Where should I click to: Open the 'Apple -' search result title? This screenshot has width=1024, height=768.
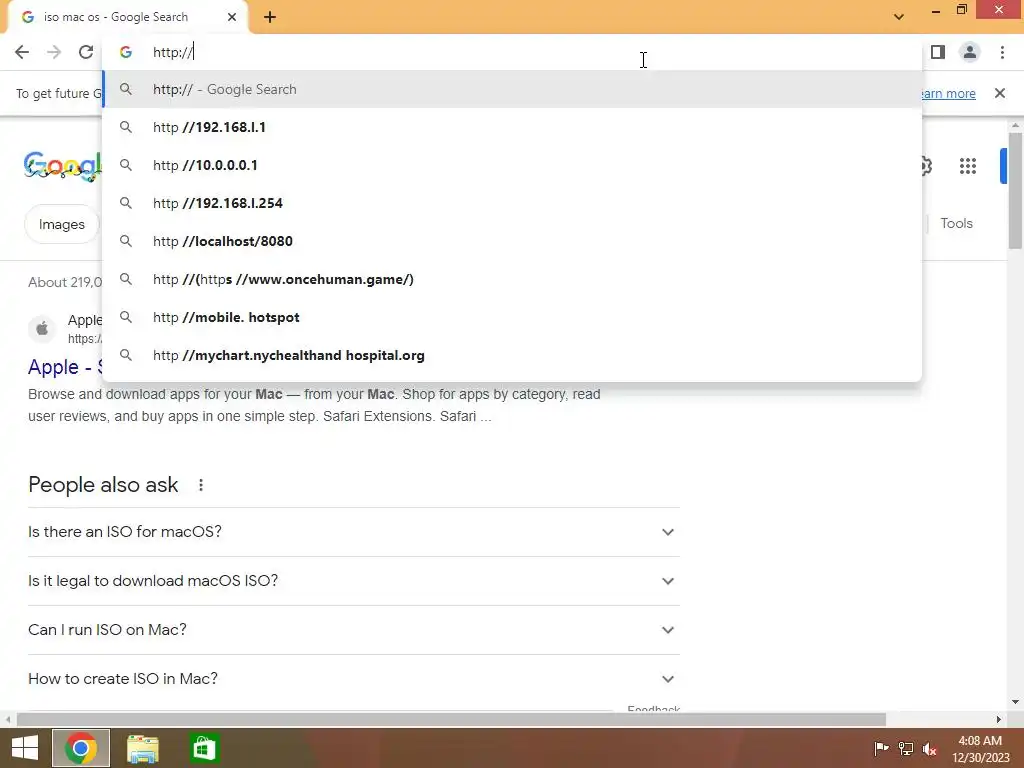(x=65, y=367)
